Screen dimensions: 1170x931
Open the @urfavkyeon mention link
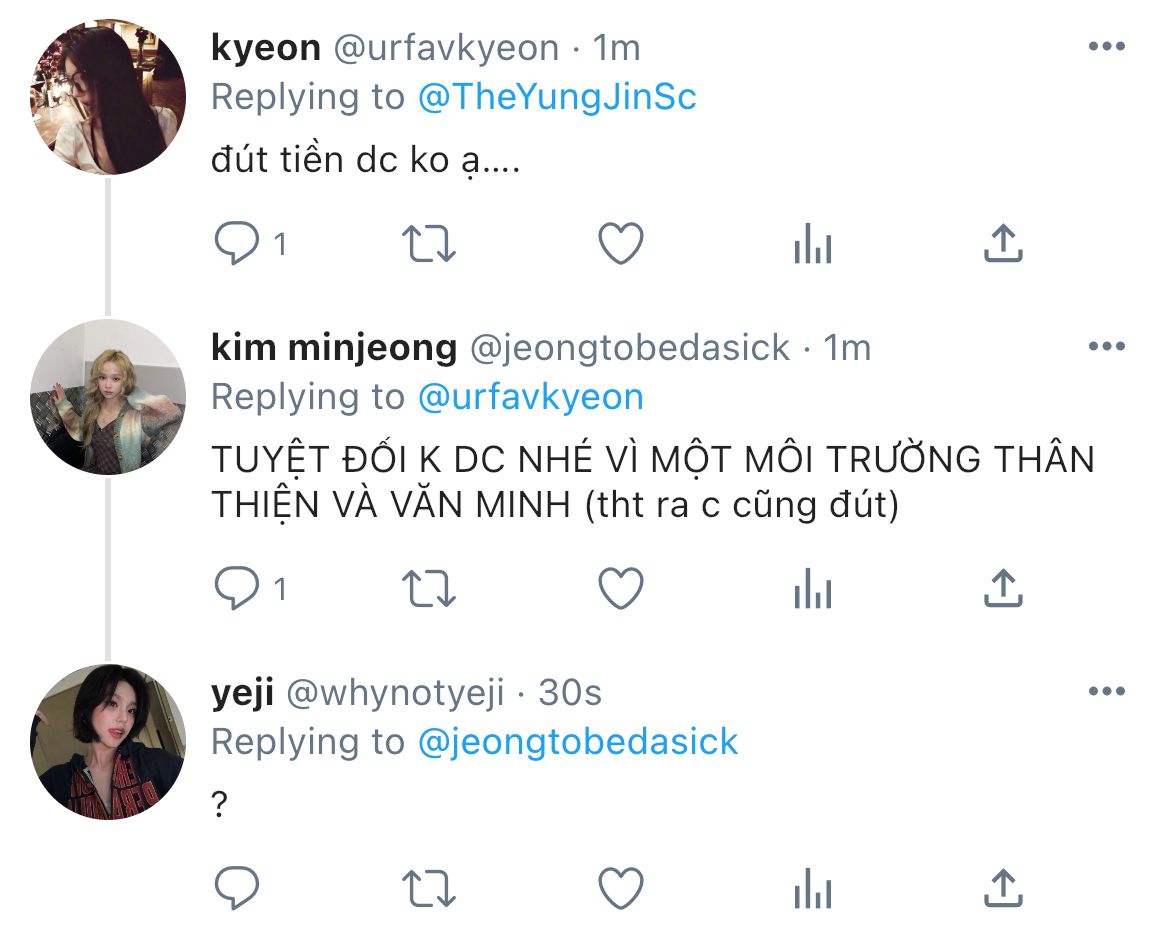[531, 397]
